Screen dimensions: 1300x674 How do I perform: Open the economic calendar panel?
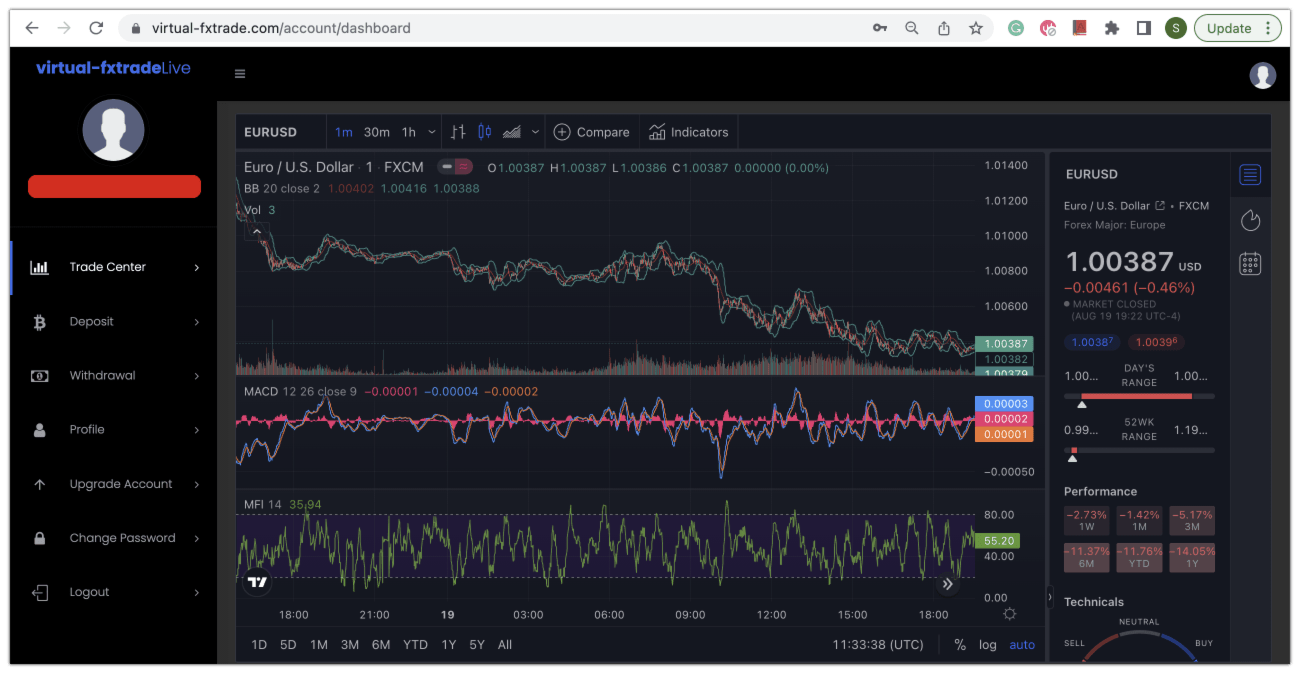1250,263
